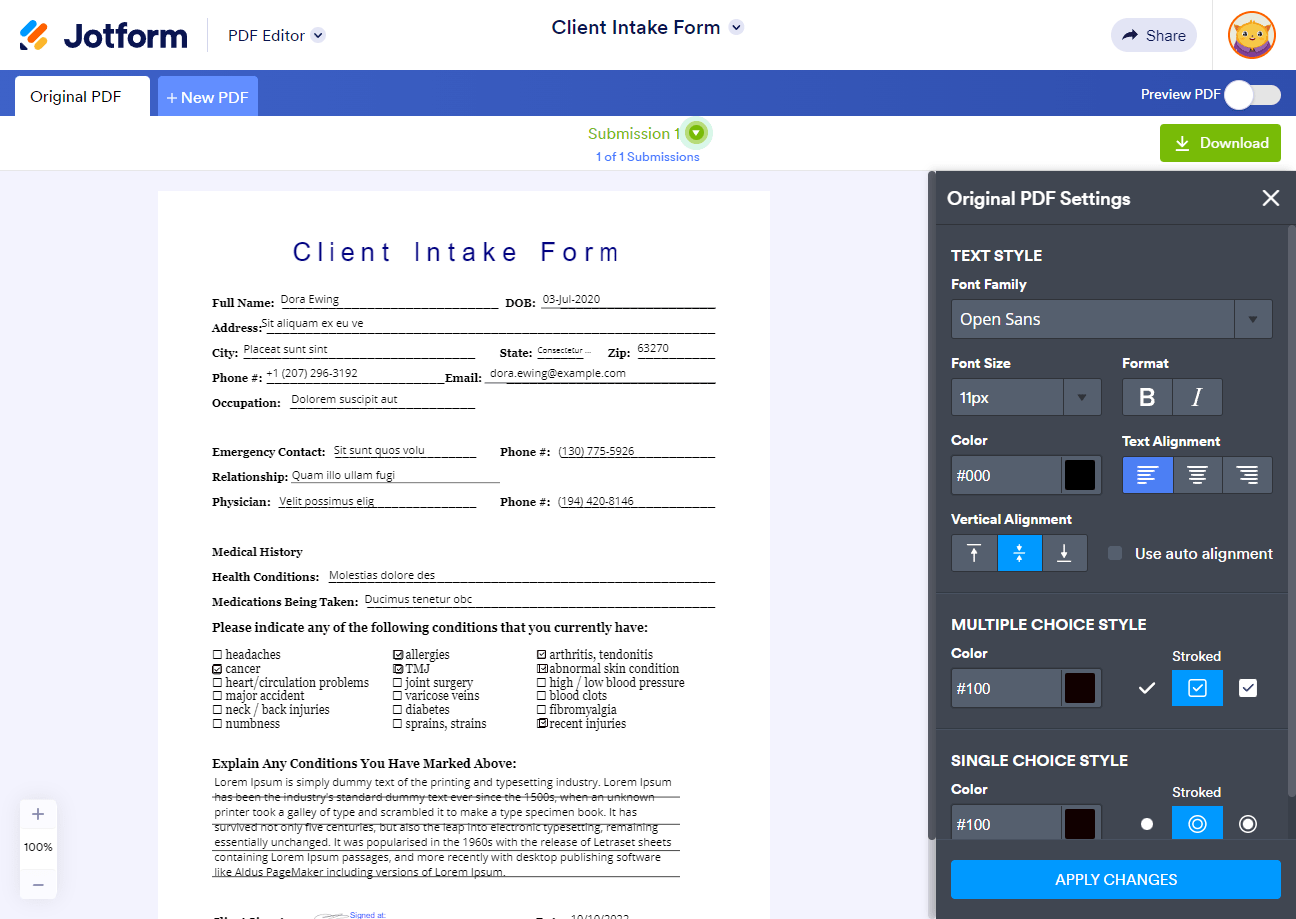Download the PDF
The height and width of the screenshot is (919, 1296).
pyautogui.click(x=1220, y=143)
